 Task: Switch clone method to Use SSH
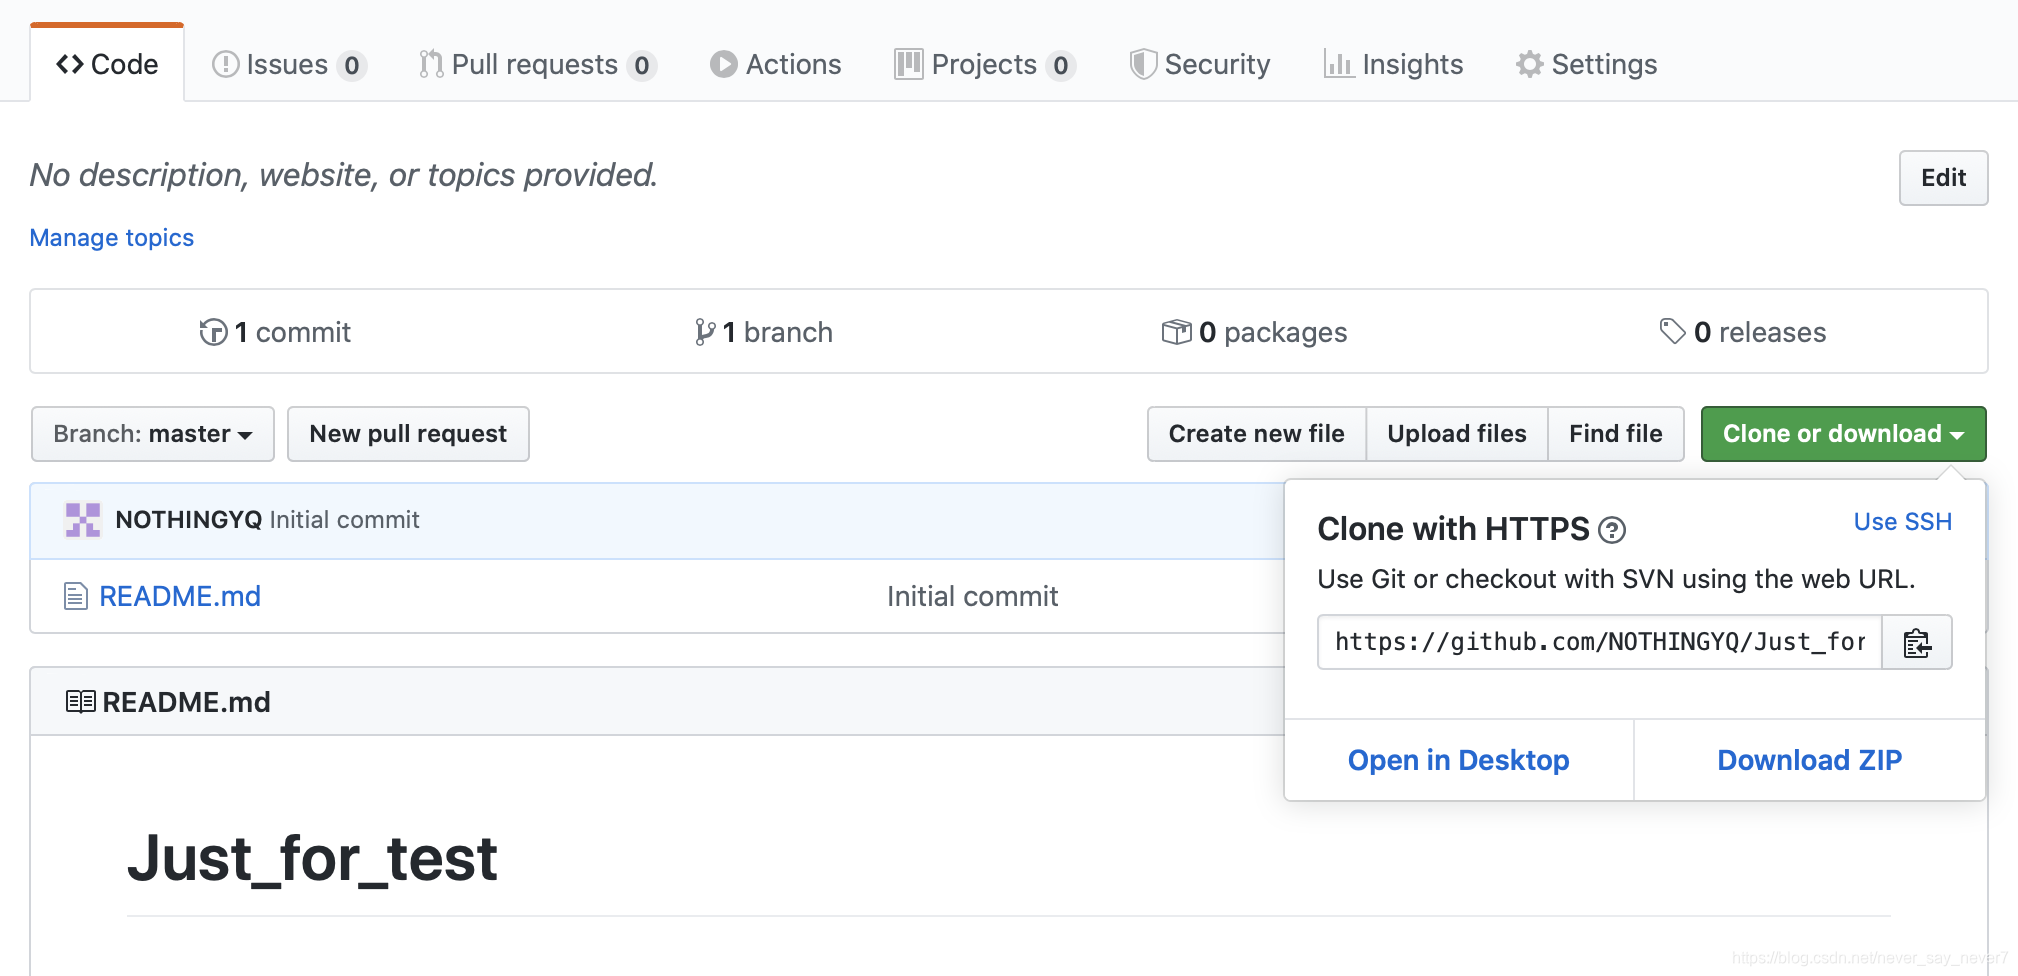tap(1902, 522)
